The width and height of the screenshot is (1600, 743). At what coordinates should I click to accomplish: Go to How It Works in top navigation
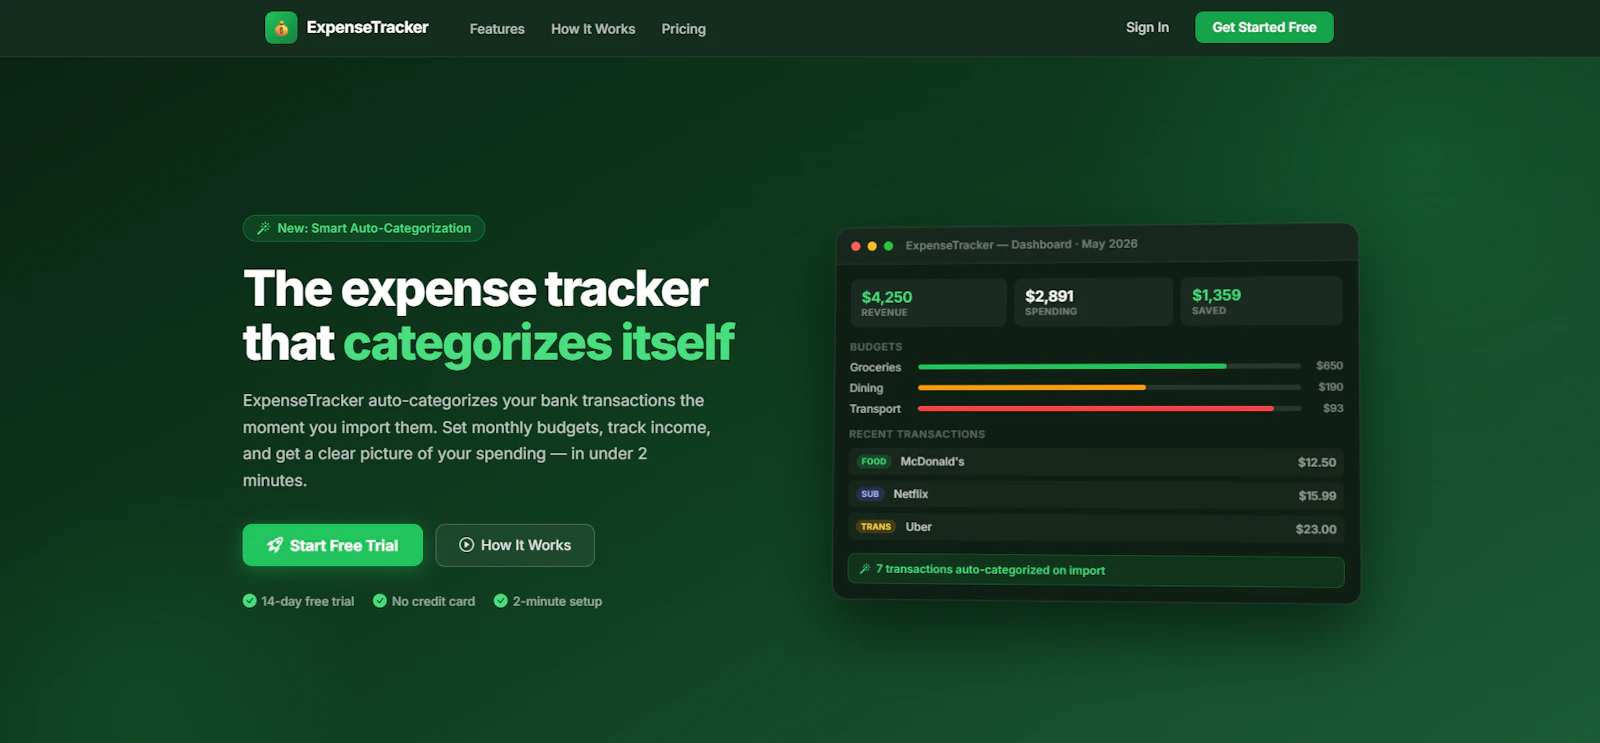[593, 29]
